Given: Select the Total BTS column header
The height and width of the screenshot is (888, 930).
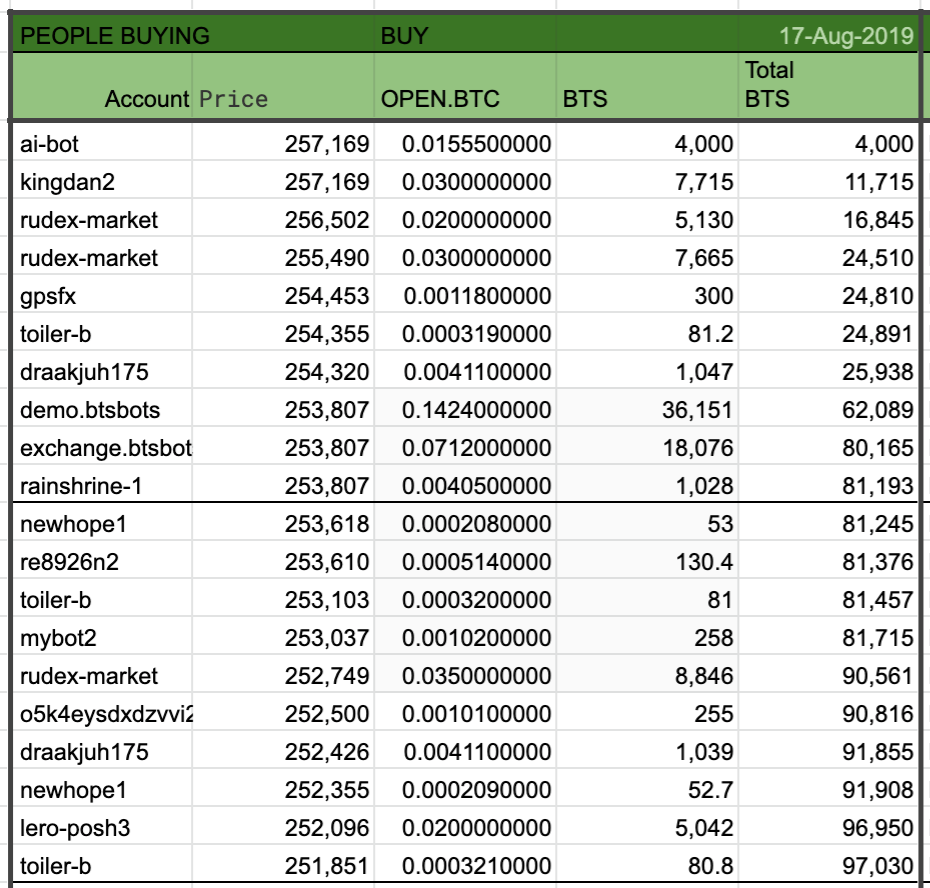Looking at the screenshot, I should point(828,86).
